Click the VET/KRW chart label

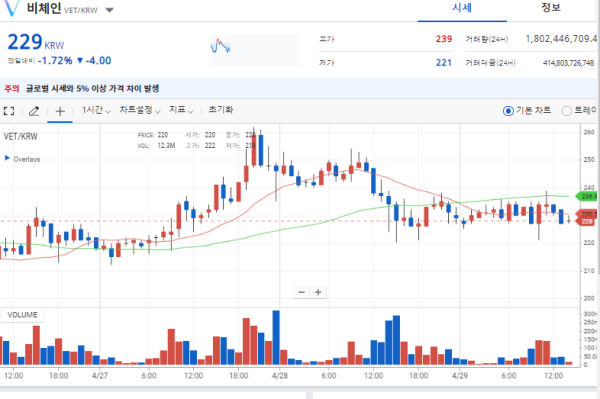pyautogui.click(x=21, y=137)
